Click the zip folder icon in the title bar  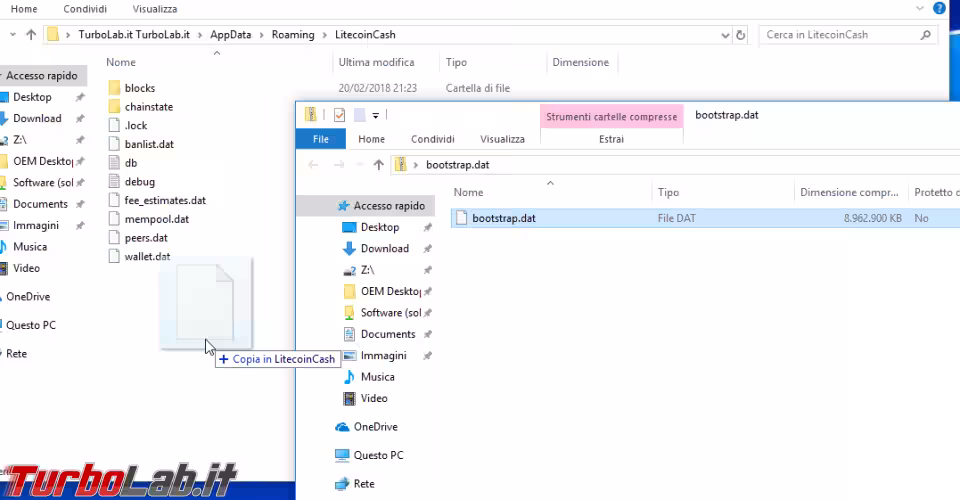point(310,114)
